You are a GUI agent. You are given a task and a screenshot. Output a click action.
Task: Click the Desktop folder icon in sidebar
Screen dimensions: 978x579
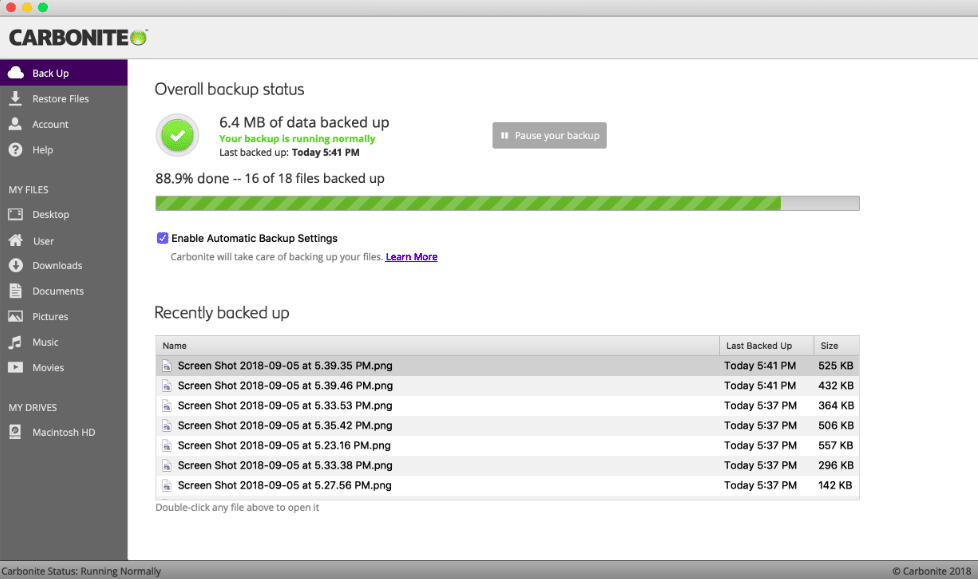click(16, 214)
